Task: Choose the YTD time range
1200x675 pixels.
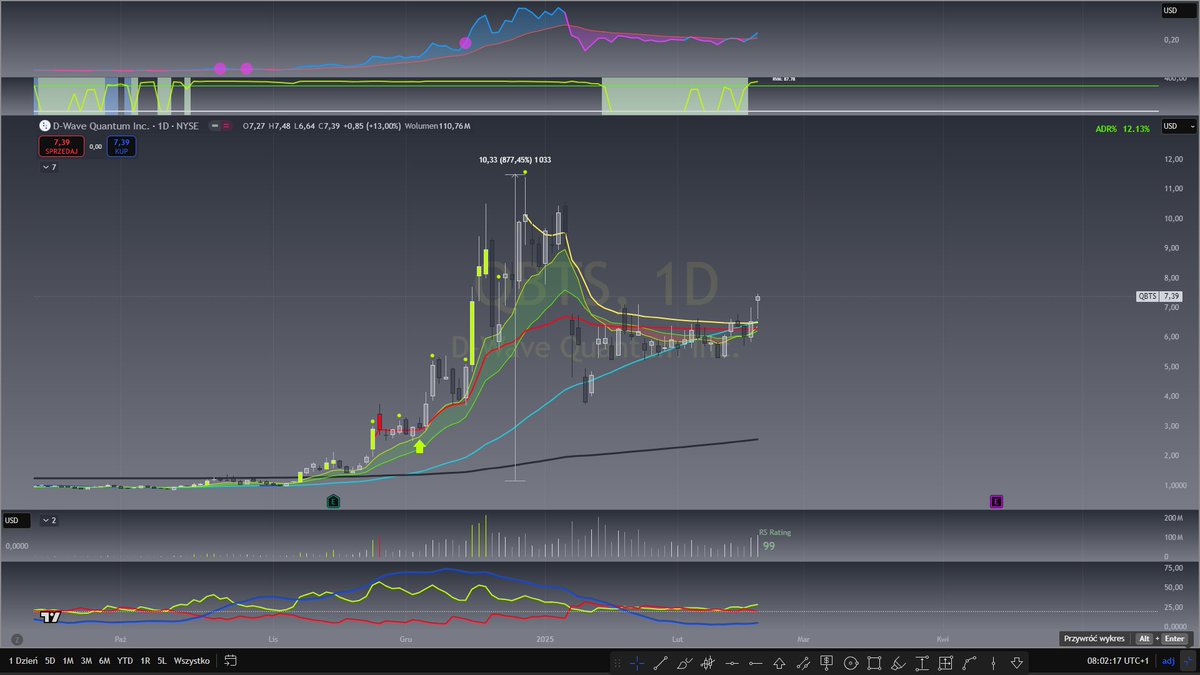Action: (x=125, y=661)
